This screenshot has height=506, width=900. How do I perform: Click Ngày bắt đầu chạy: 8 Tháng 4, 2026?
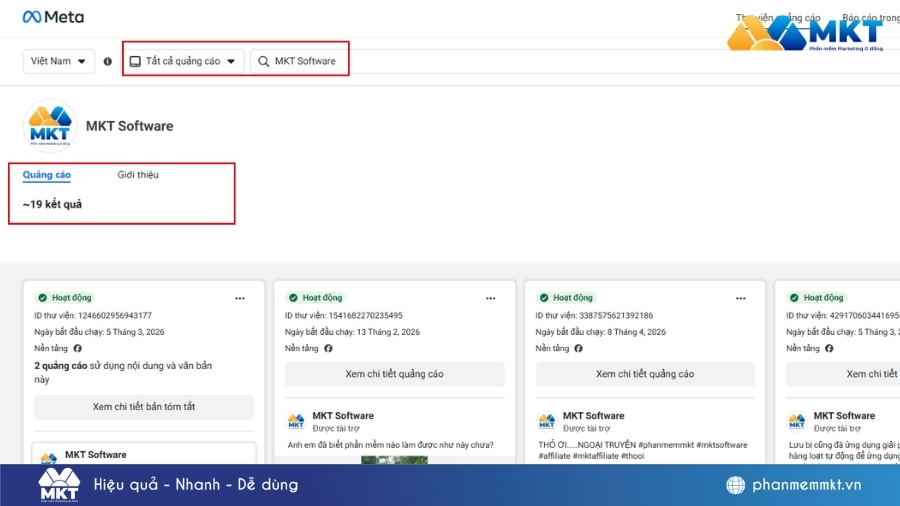600,332
